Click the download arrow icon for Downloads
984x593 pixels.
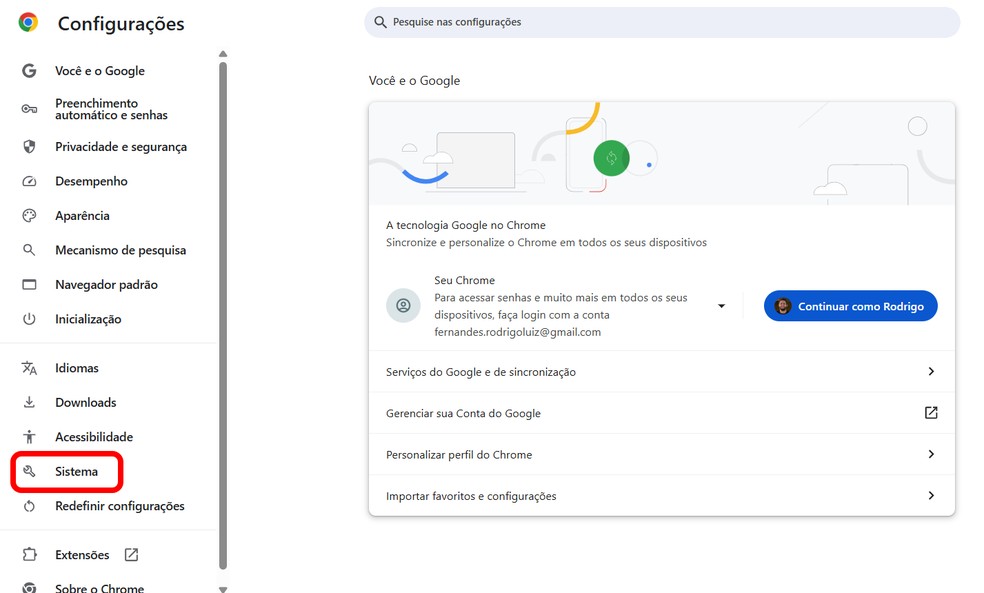[29, 402]
